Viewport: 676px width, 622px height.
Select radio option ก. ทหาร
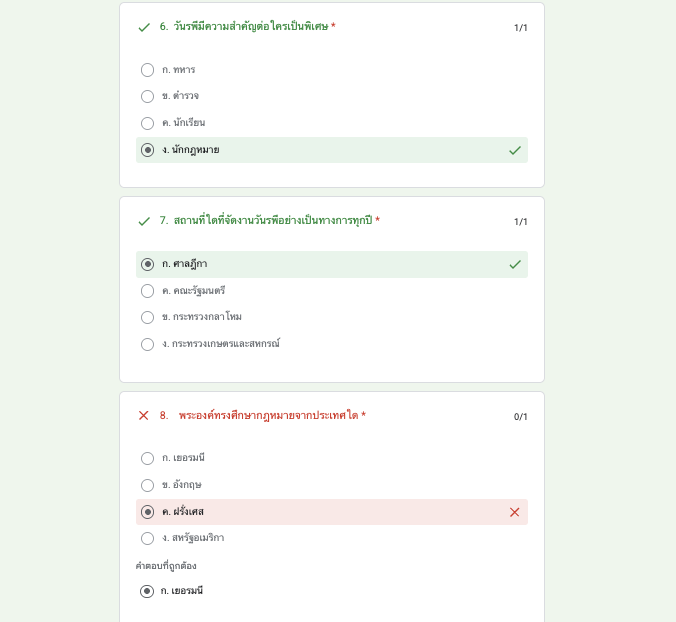148,70
